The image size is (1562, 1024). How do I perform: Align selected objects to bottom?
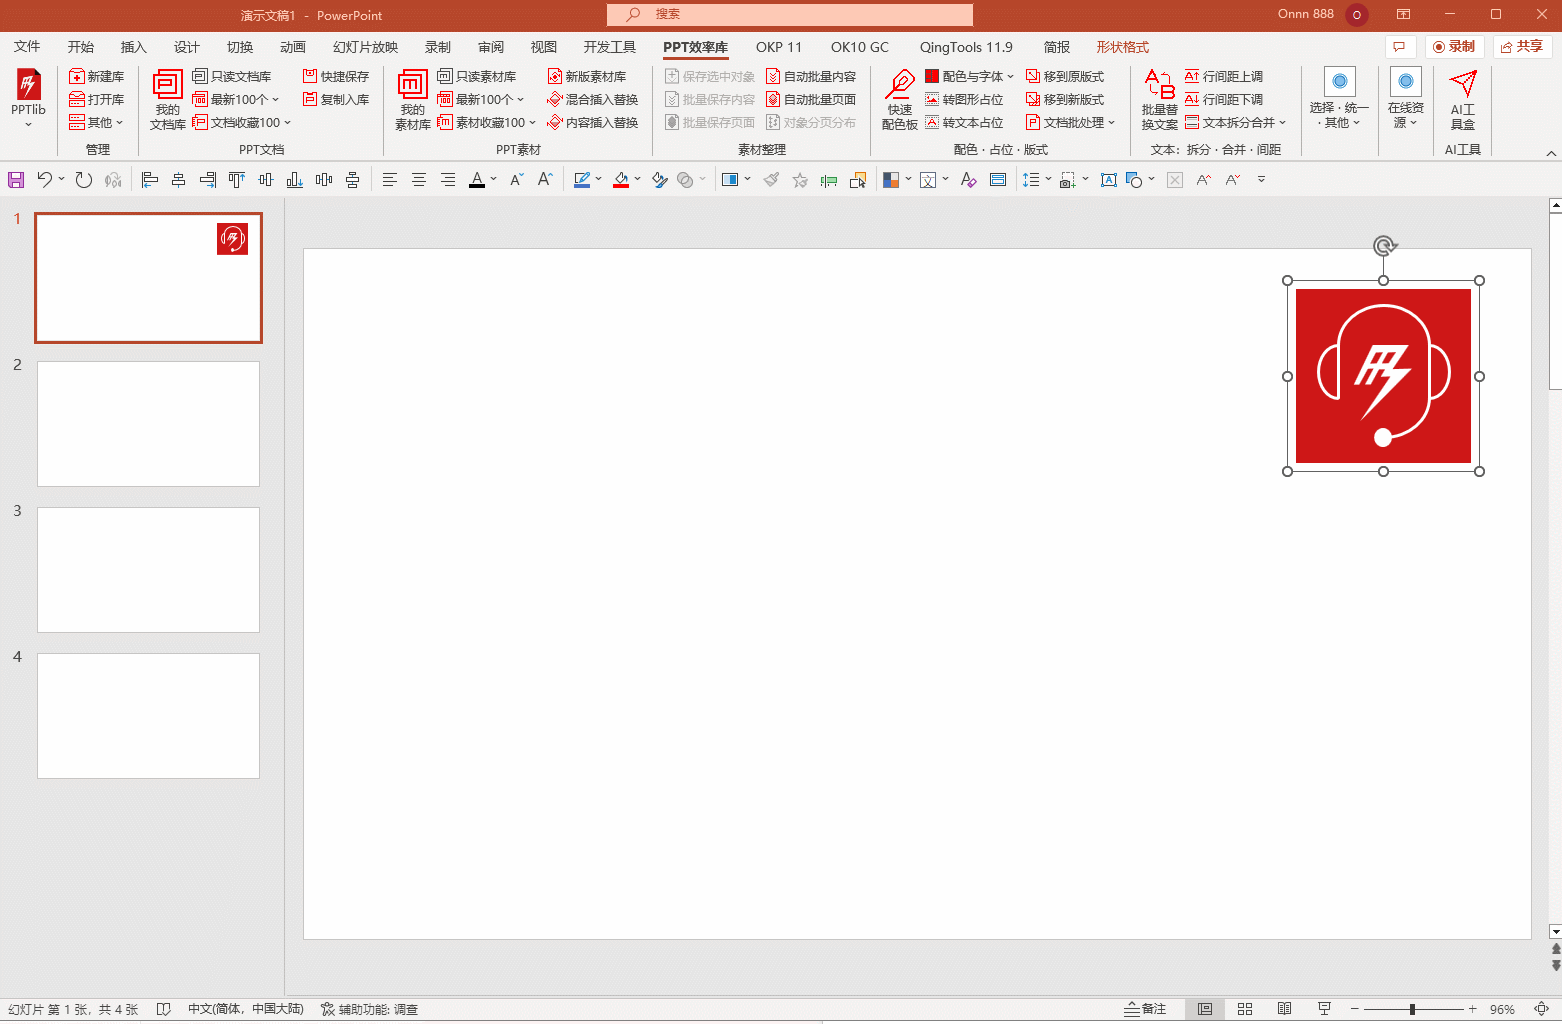pyautogui.click(x=294, y=180)
